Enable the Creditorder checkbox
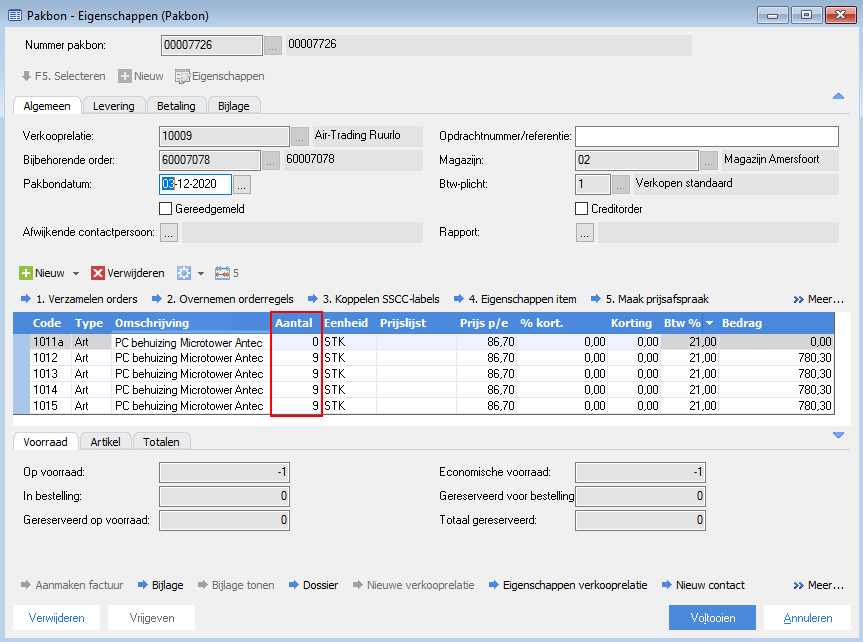Viewport: 863px width, 642px height. [582, 209]
